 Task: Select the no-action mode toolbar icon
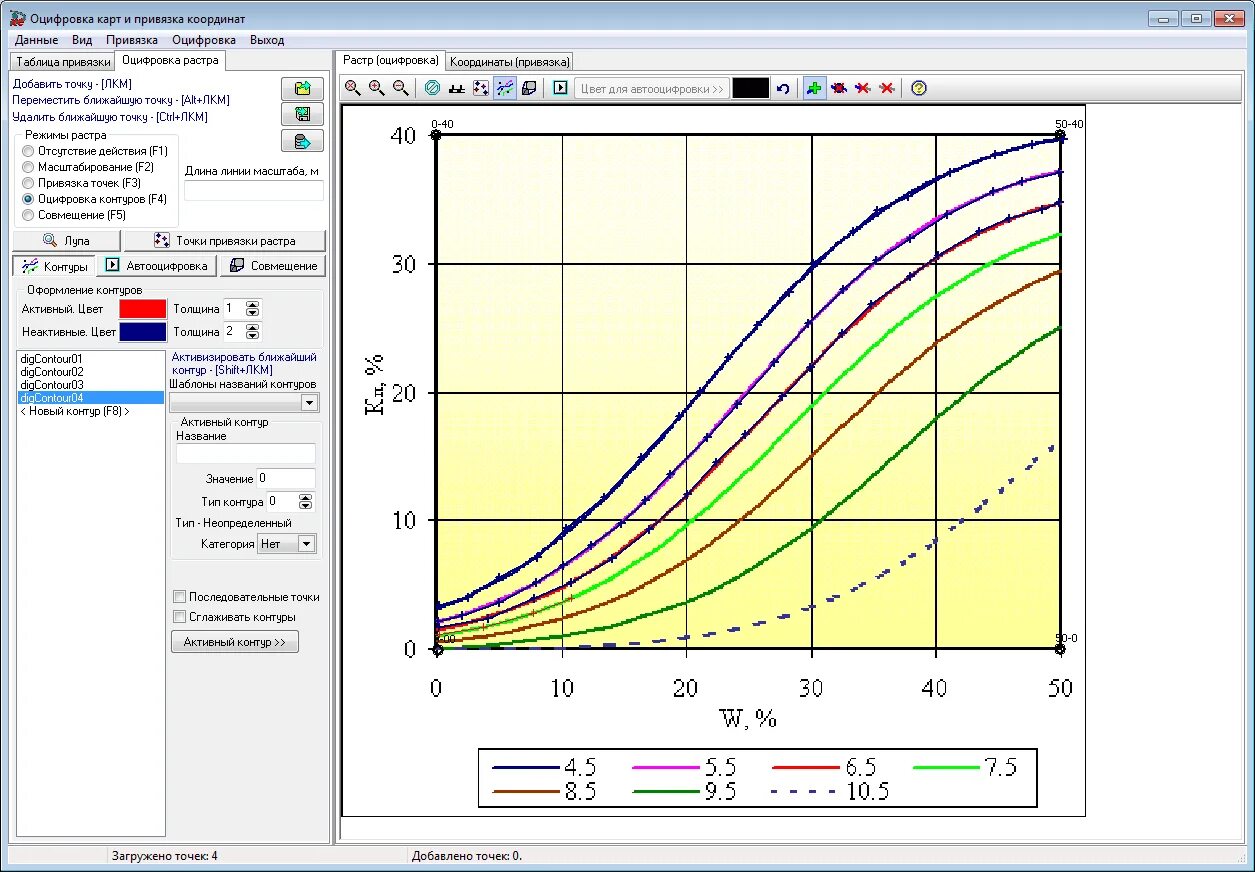point(432,88)
